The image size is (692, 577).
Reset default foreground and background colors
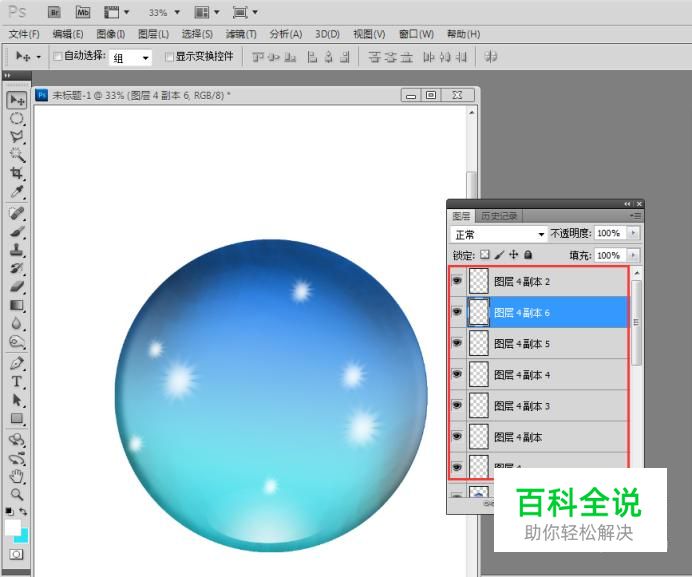point(9,512)
